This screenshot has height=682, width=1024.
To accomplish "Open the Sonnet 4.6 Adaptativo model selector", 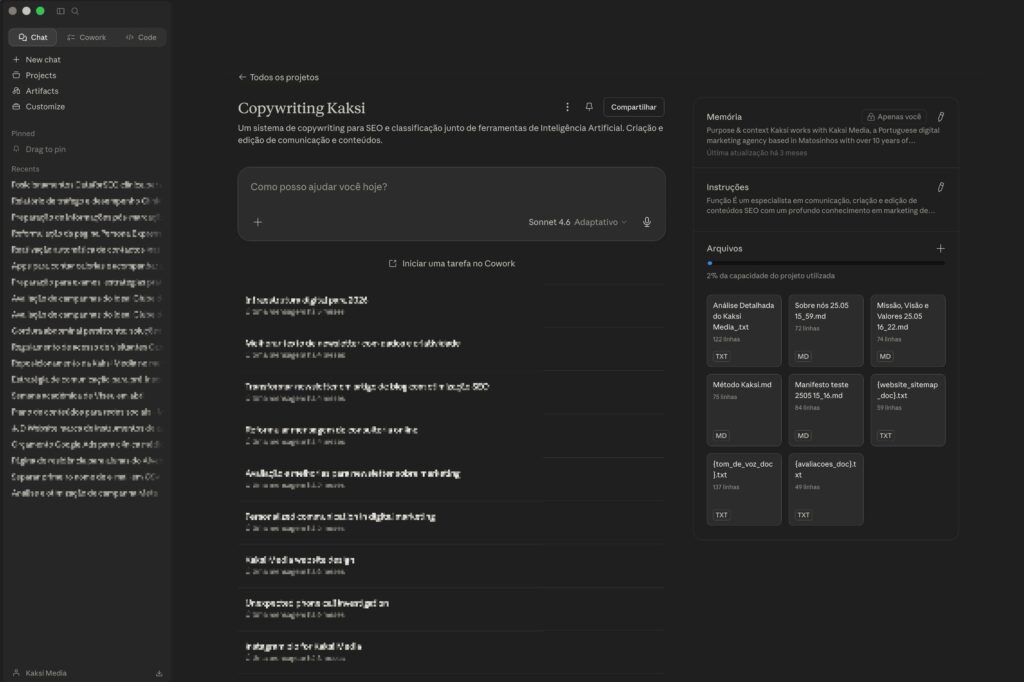I will tap(577, 222).
